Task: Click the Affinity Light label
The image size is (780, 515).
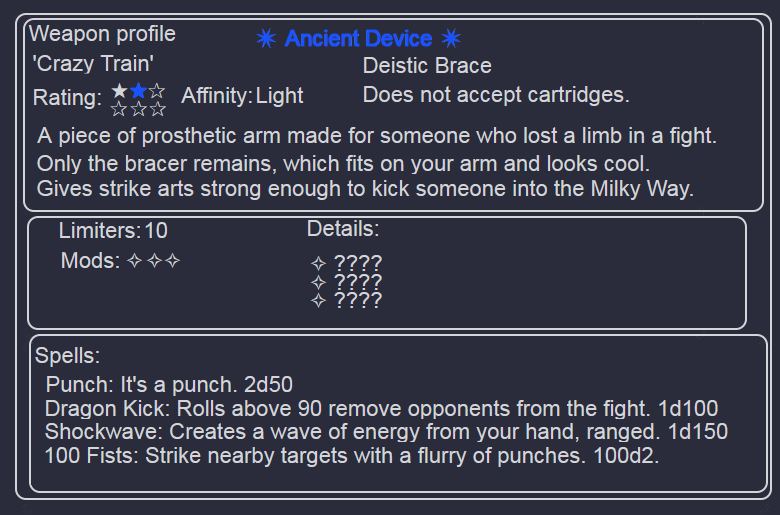Action: click(x=242, y=96)
